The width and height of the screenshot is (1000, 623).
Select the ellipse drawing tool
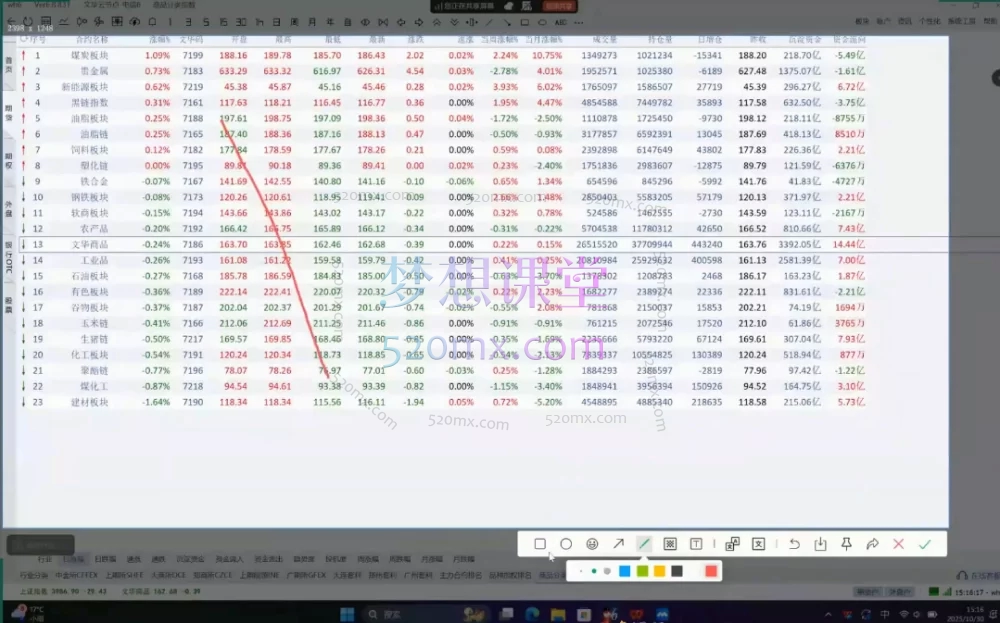pos(566,544)
